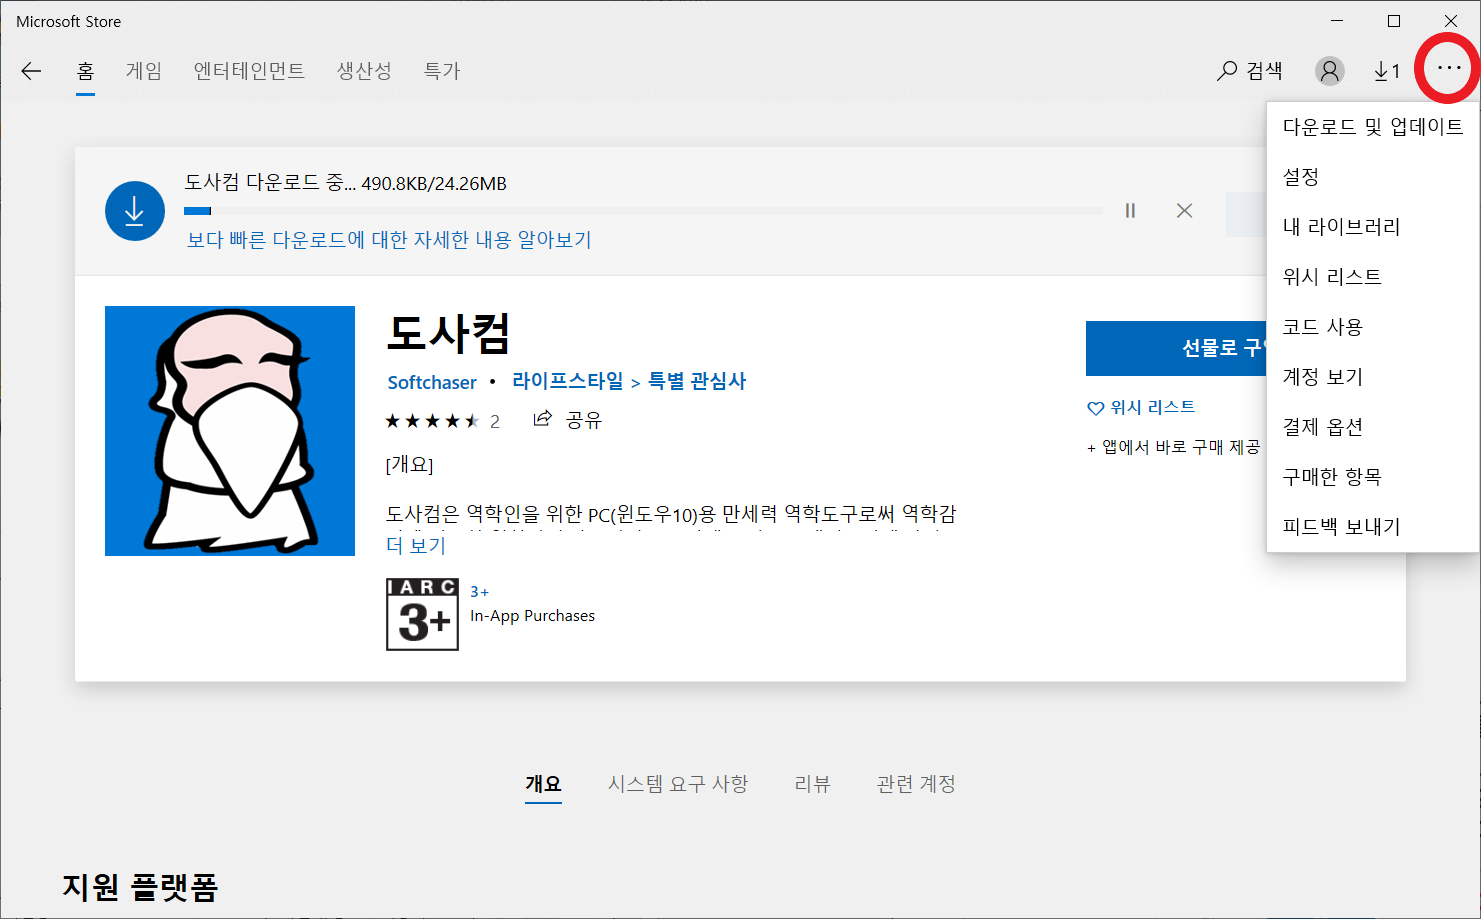Switch to the 홈 tab
Image resolution: width=1481 pixels, height=919 pixels.
pos(85,71)
